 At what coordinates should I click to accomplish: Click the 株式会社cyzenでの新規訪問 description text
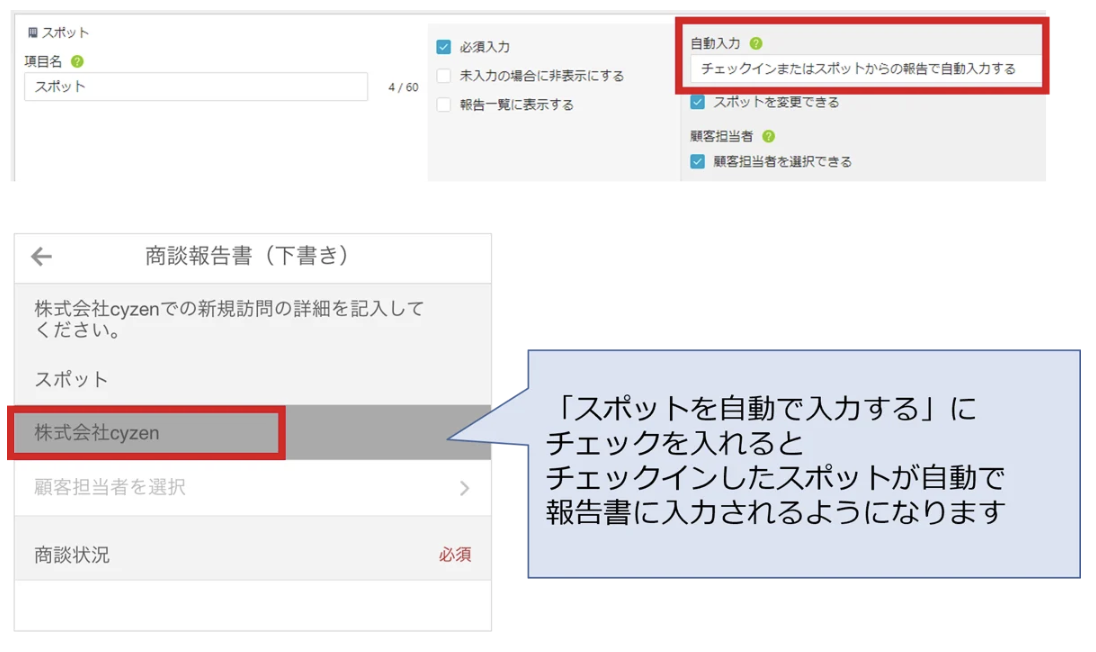point(229,319)
